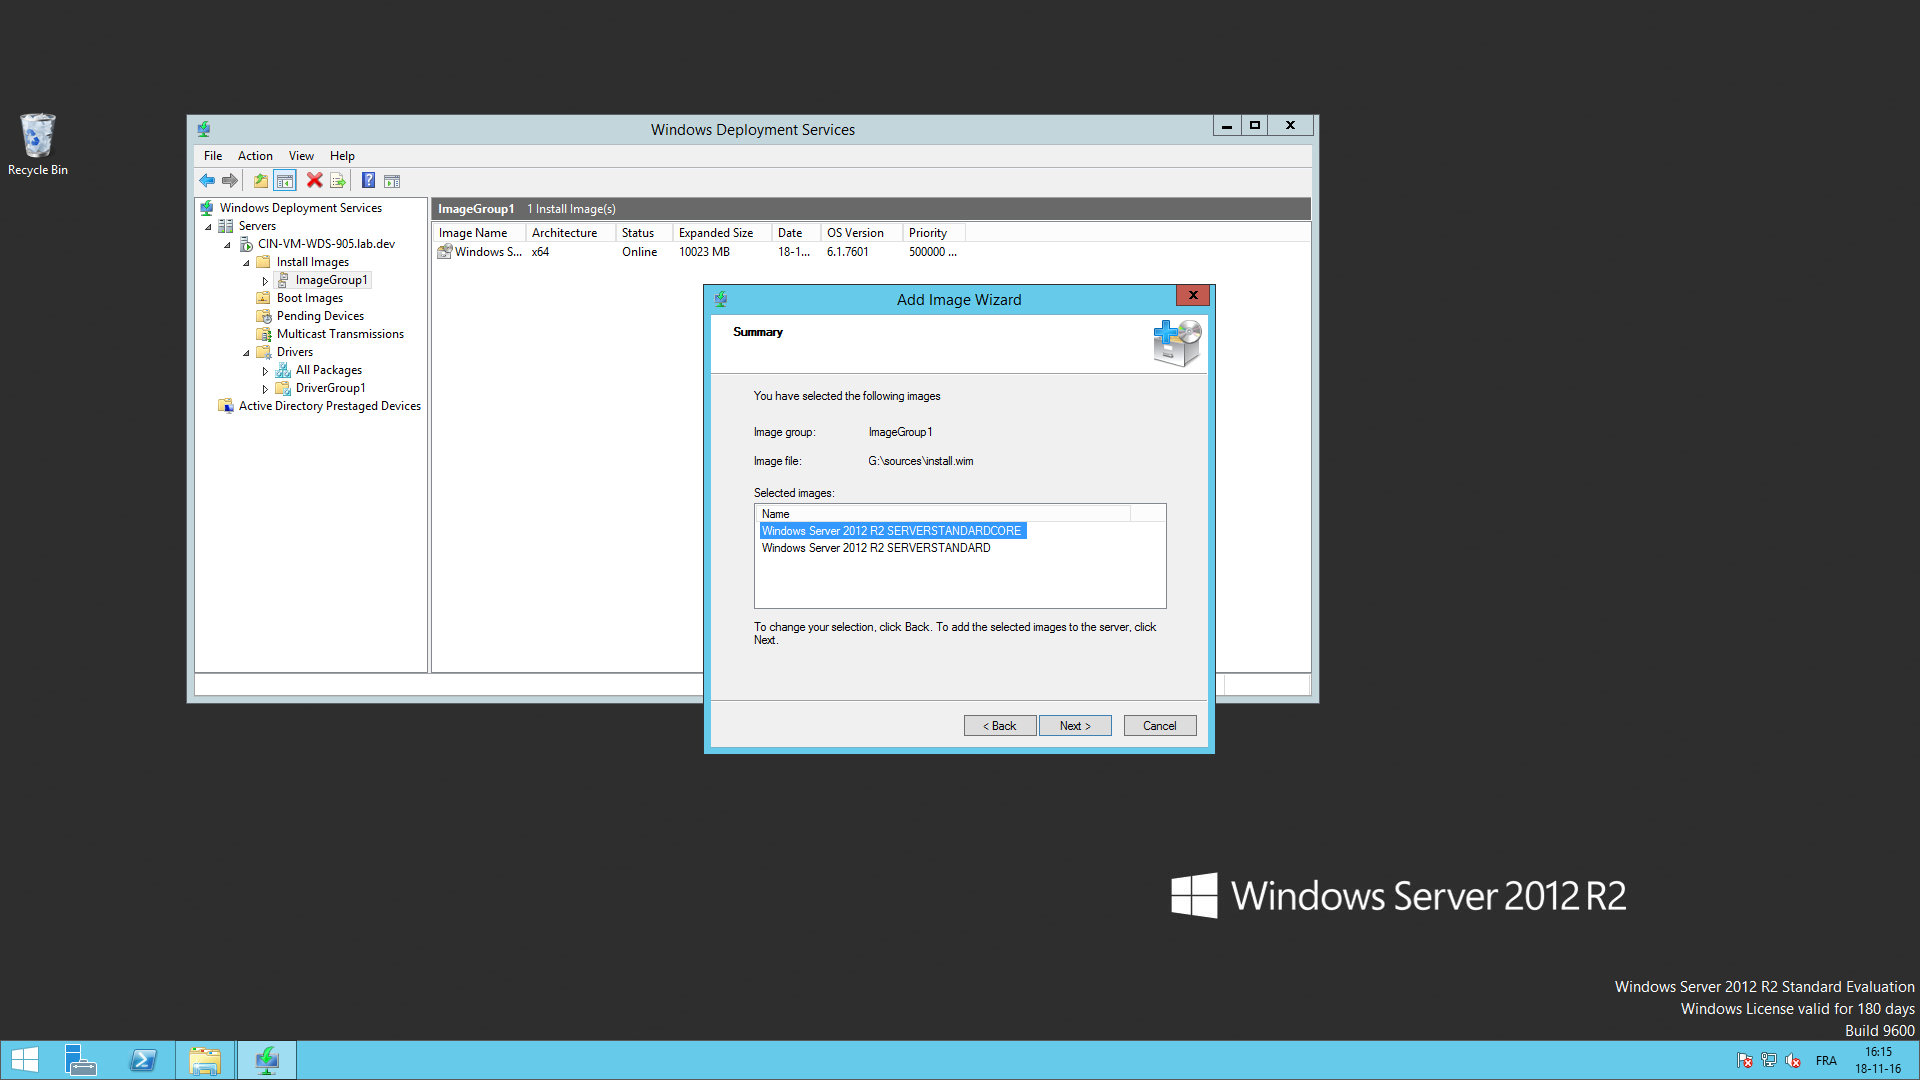This screenshot has height=1080, width=1920.
Task: Click the 10023 MB expanded size cell
Action: click(x=705, y=252)
